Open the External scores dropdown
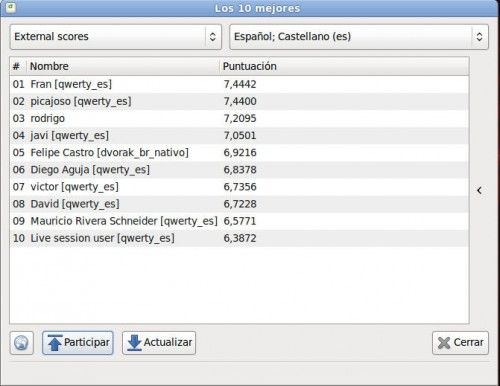 (x=116, y=37)
